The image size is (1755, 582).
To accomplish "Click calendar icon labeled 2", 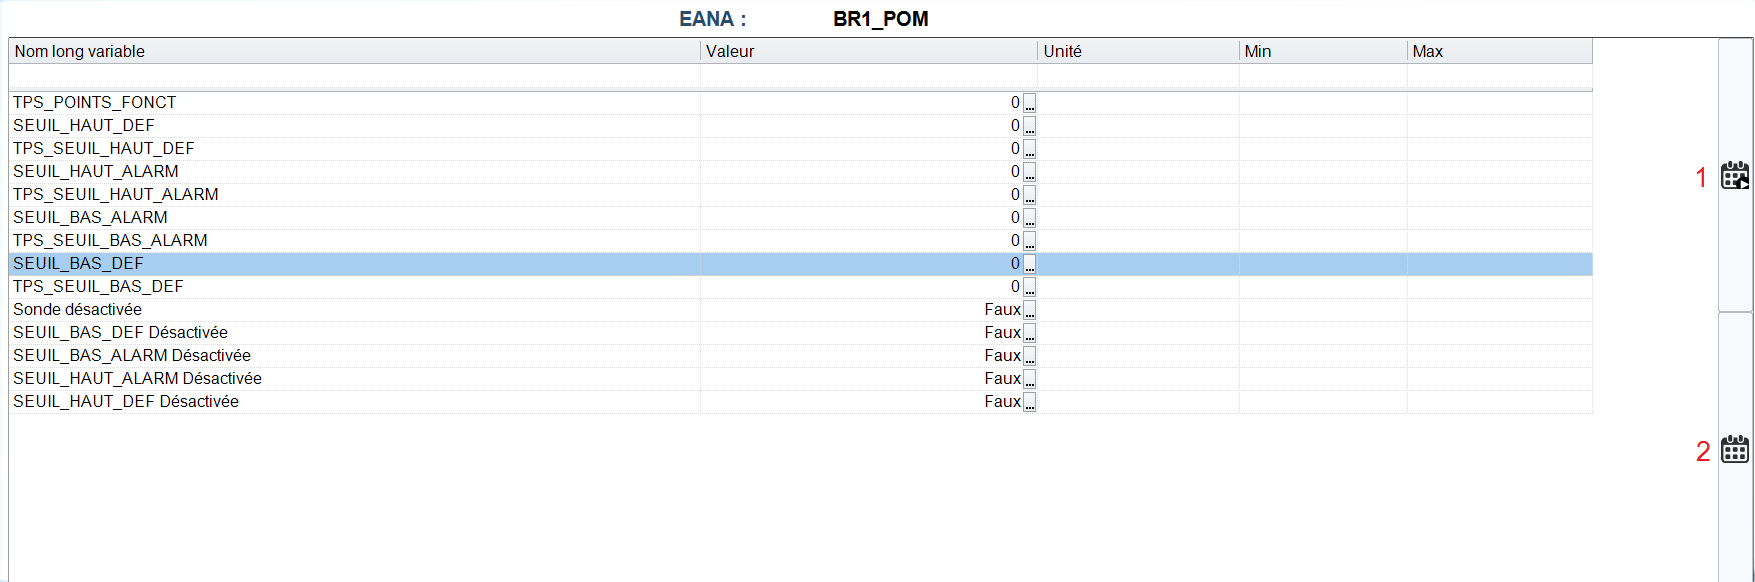I will (1735, 450).
